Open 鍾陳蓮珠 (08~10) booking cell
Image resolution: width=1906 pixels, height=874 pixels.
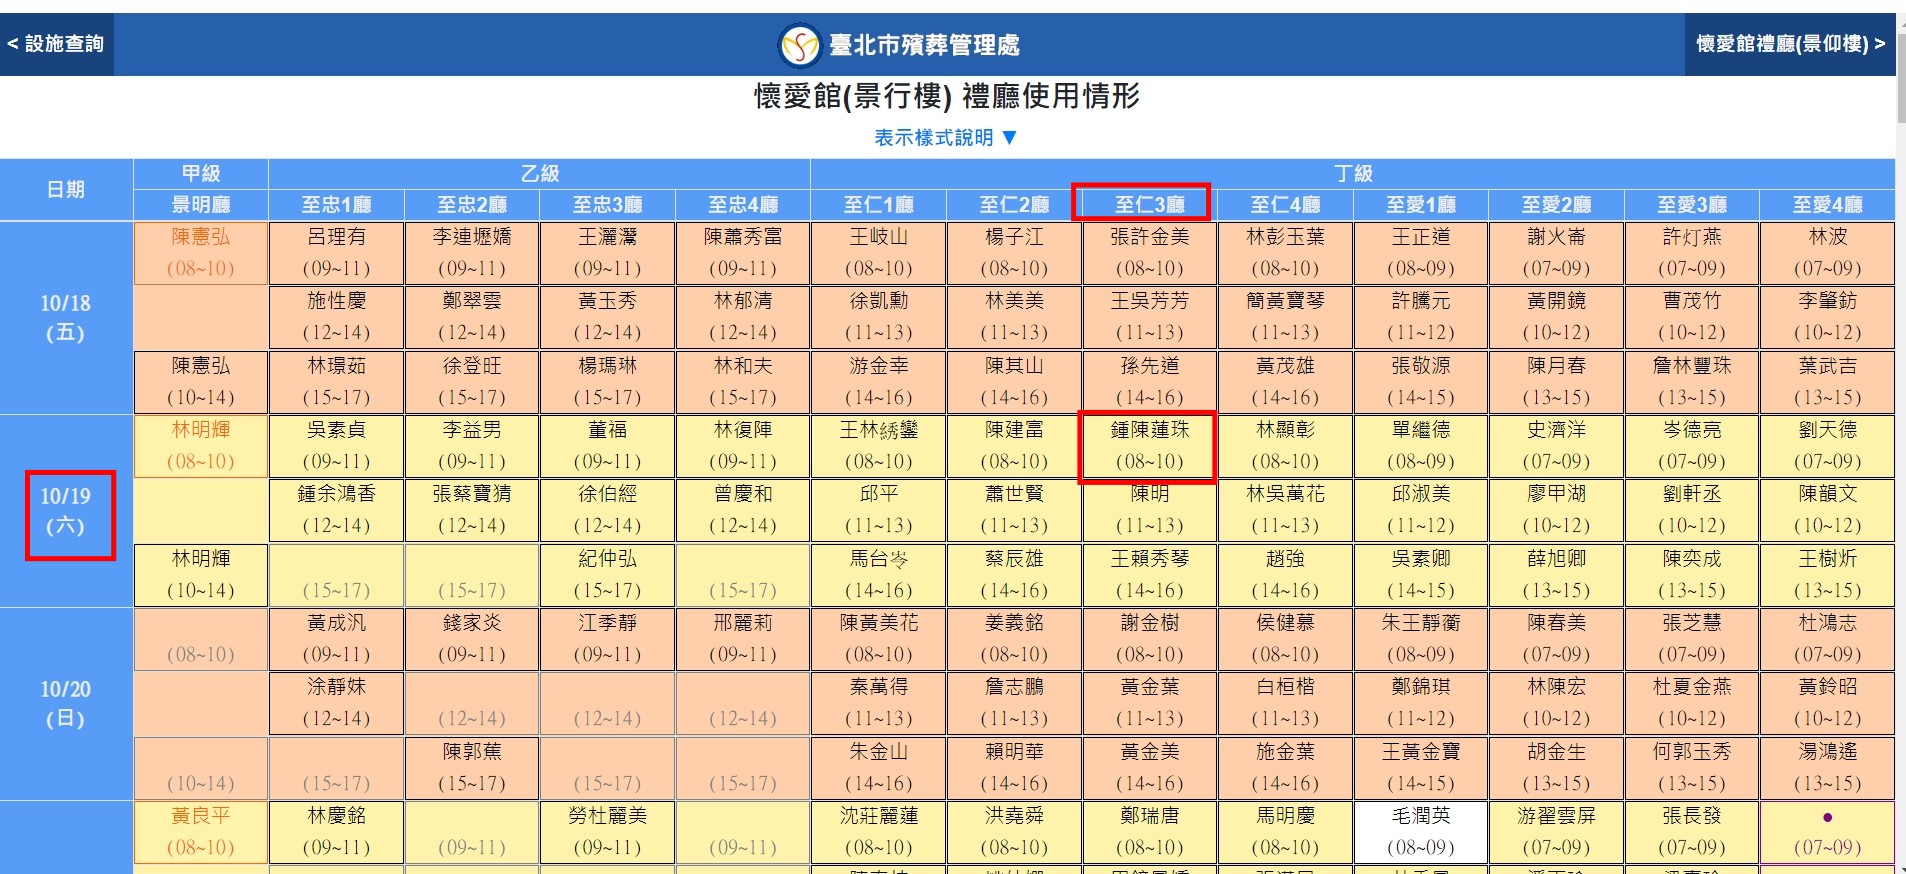coord(1150,446)
